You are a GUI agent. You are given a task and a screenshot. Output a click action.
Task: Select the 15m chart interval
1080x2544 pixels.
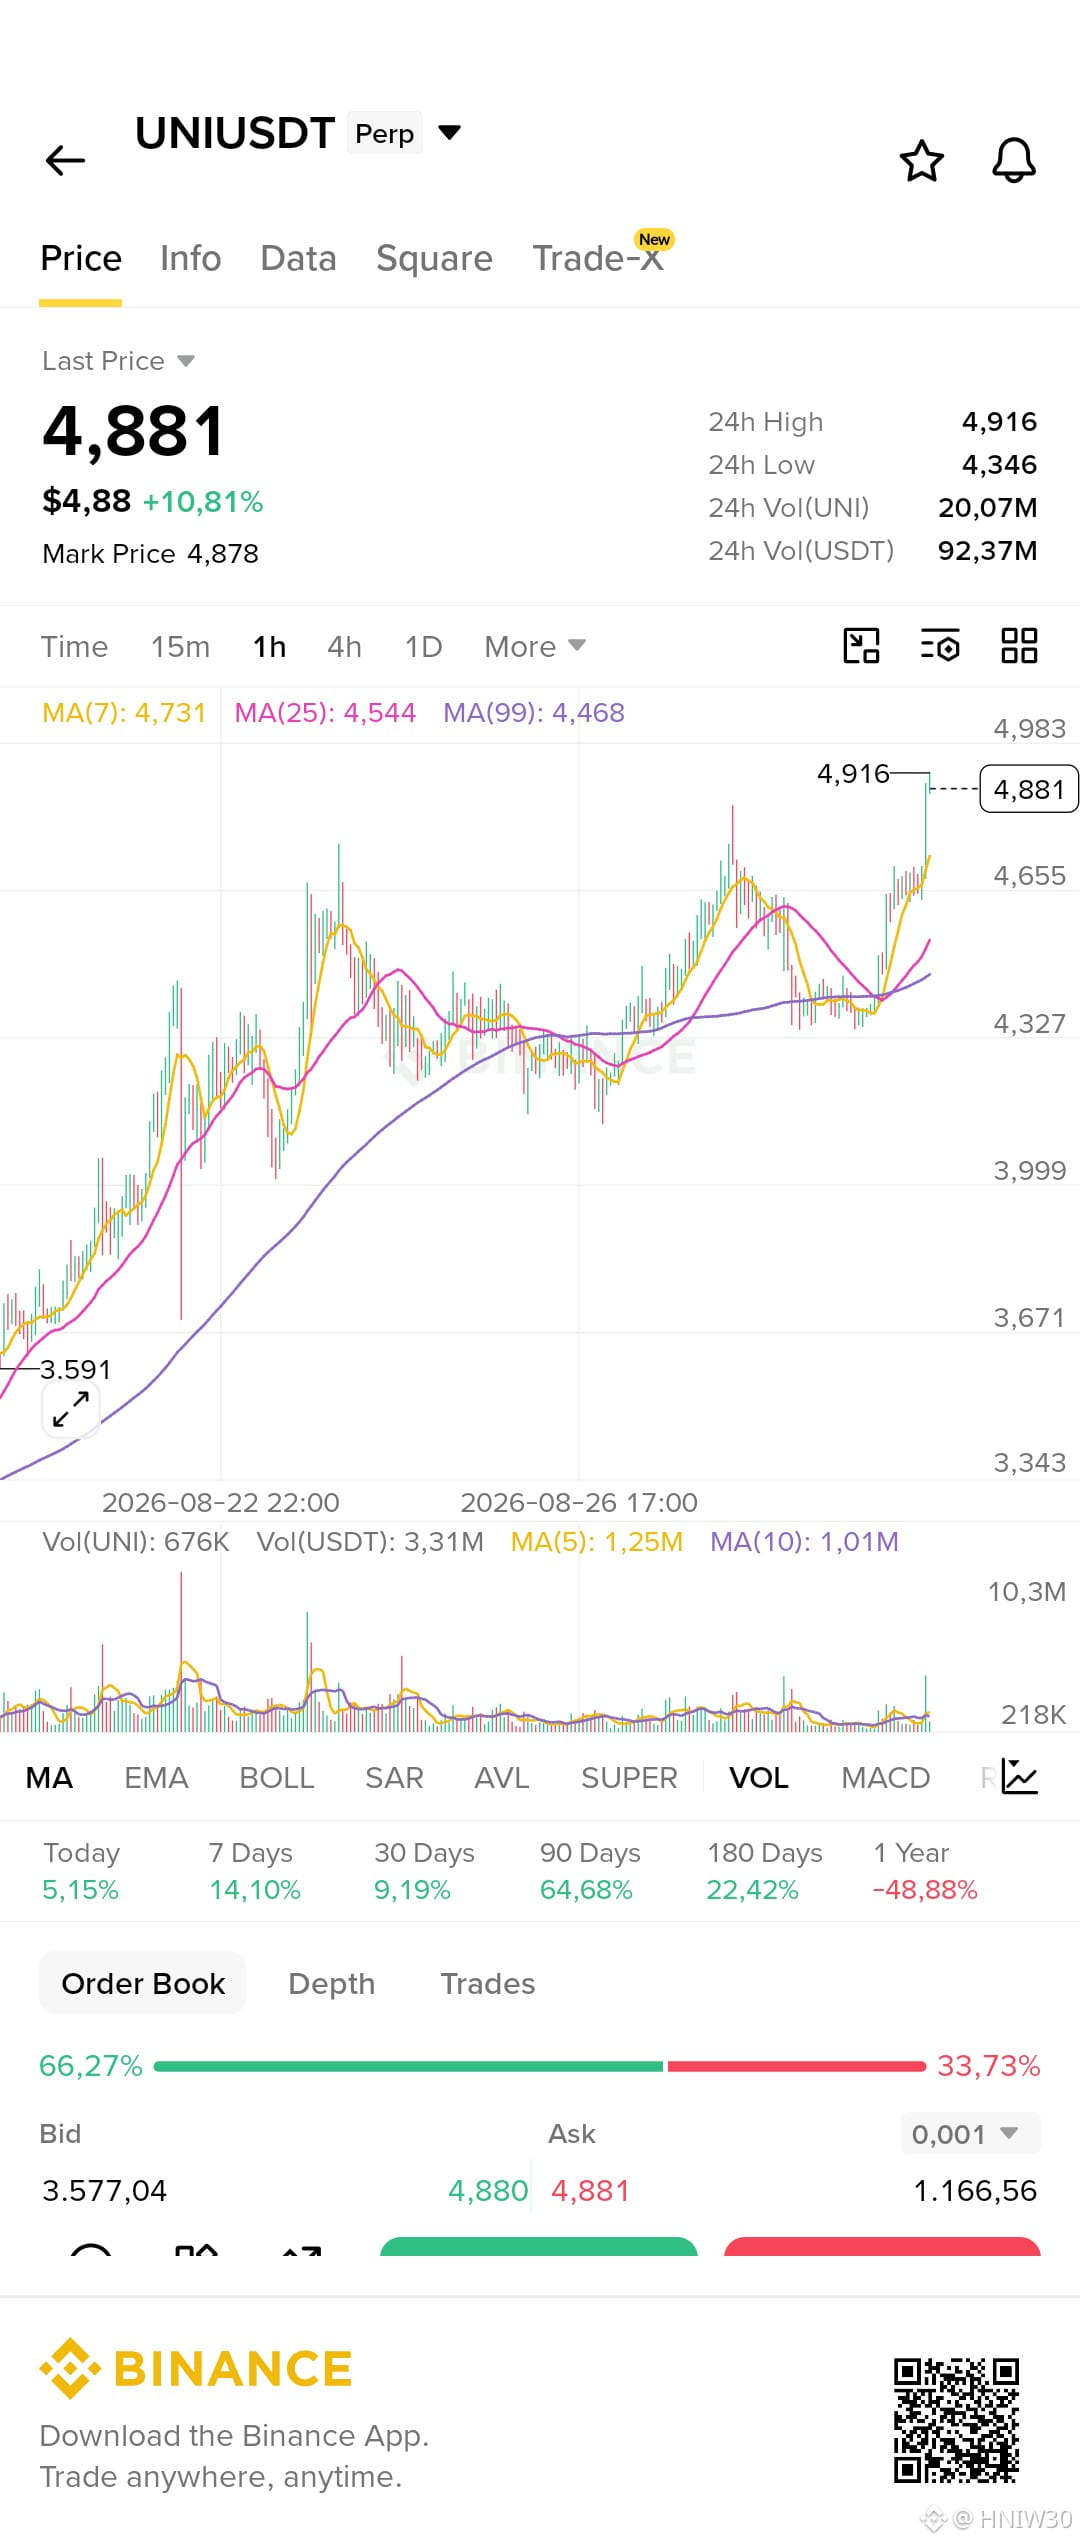click(180, 646)
